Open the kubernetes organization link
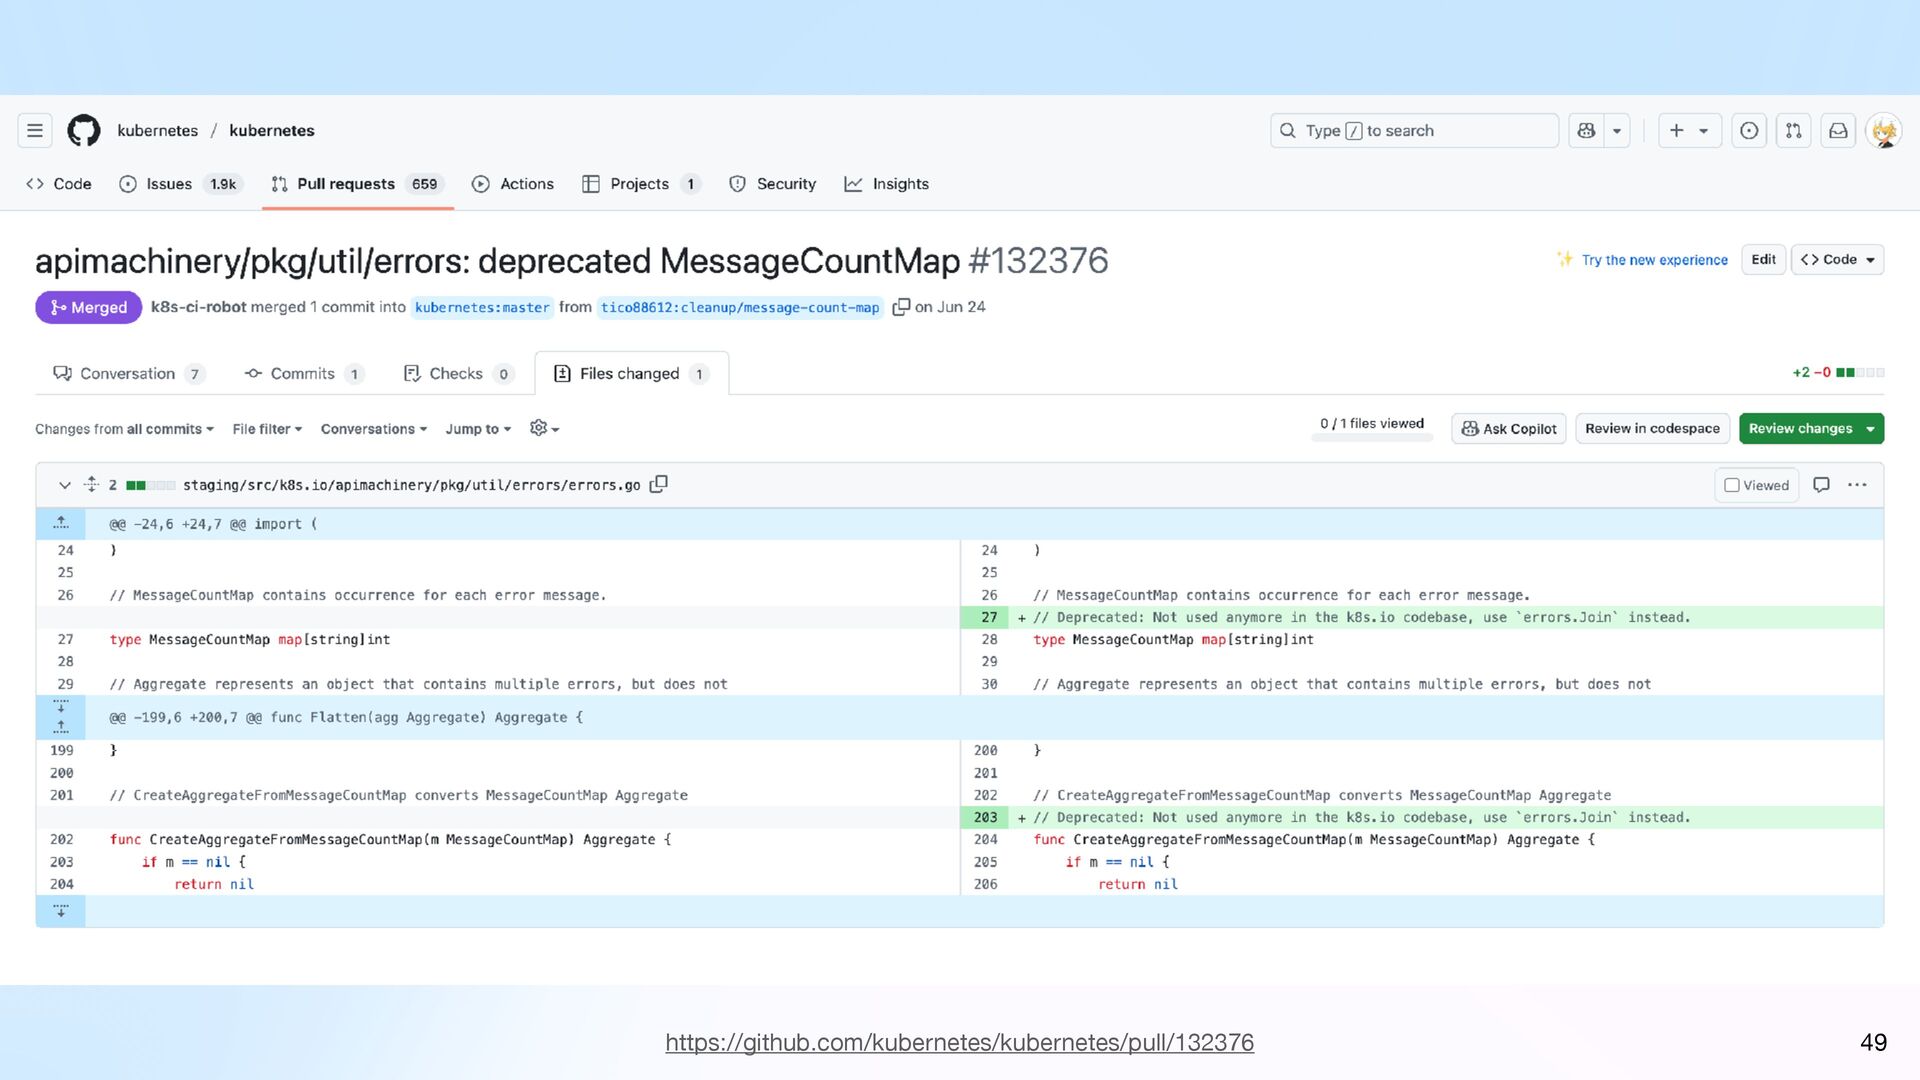Screen dimensions: 1920x1080 [x=157, y=131]
